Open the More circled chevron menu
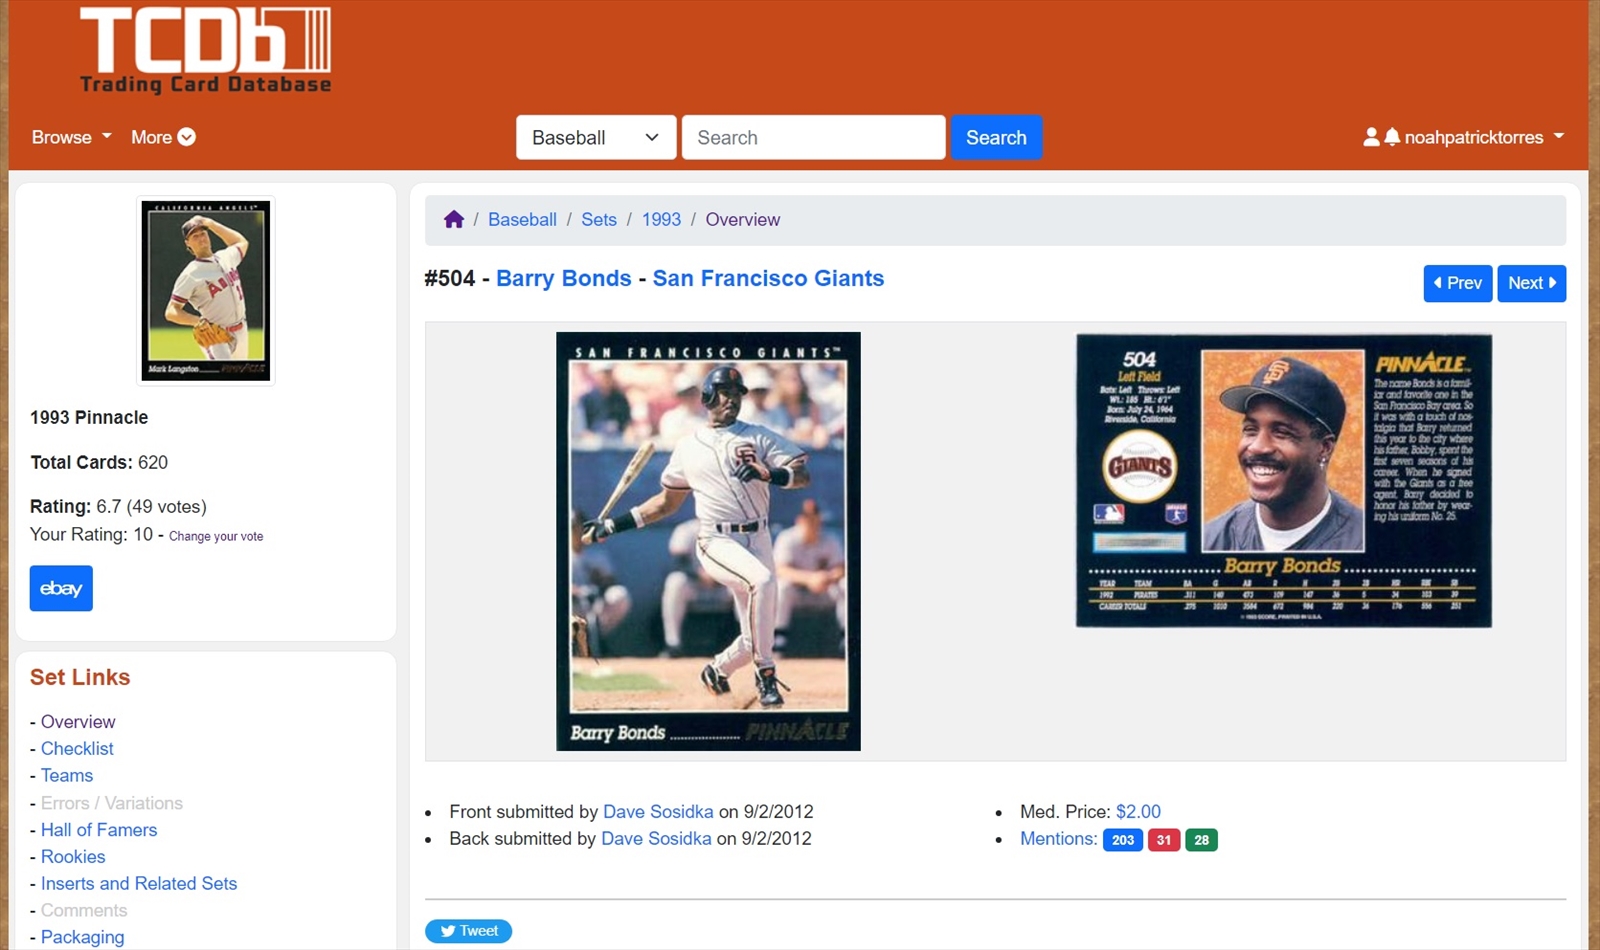1600x950 pixels. (x=163, y=137)
